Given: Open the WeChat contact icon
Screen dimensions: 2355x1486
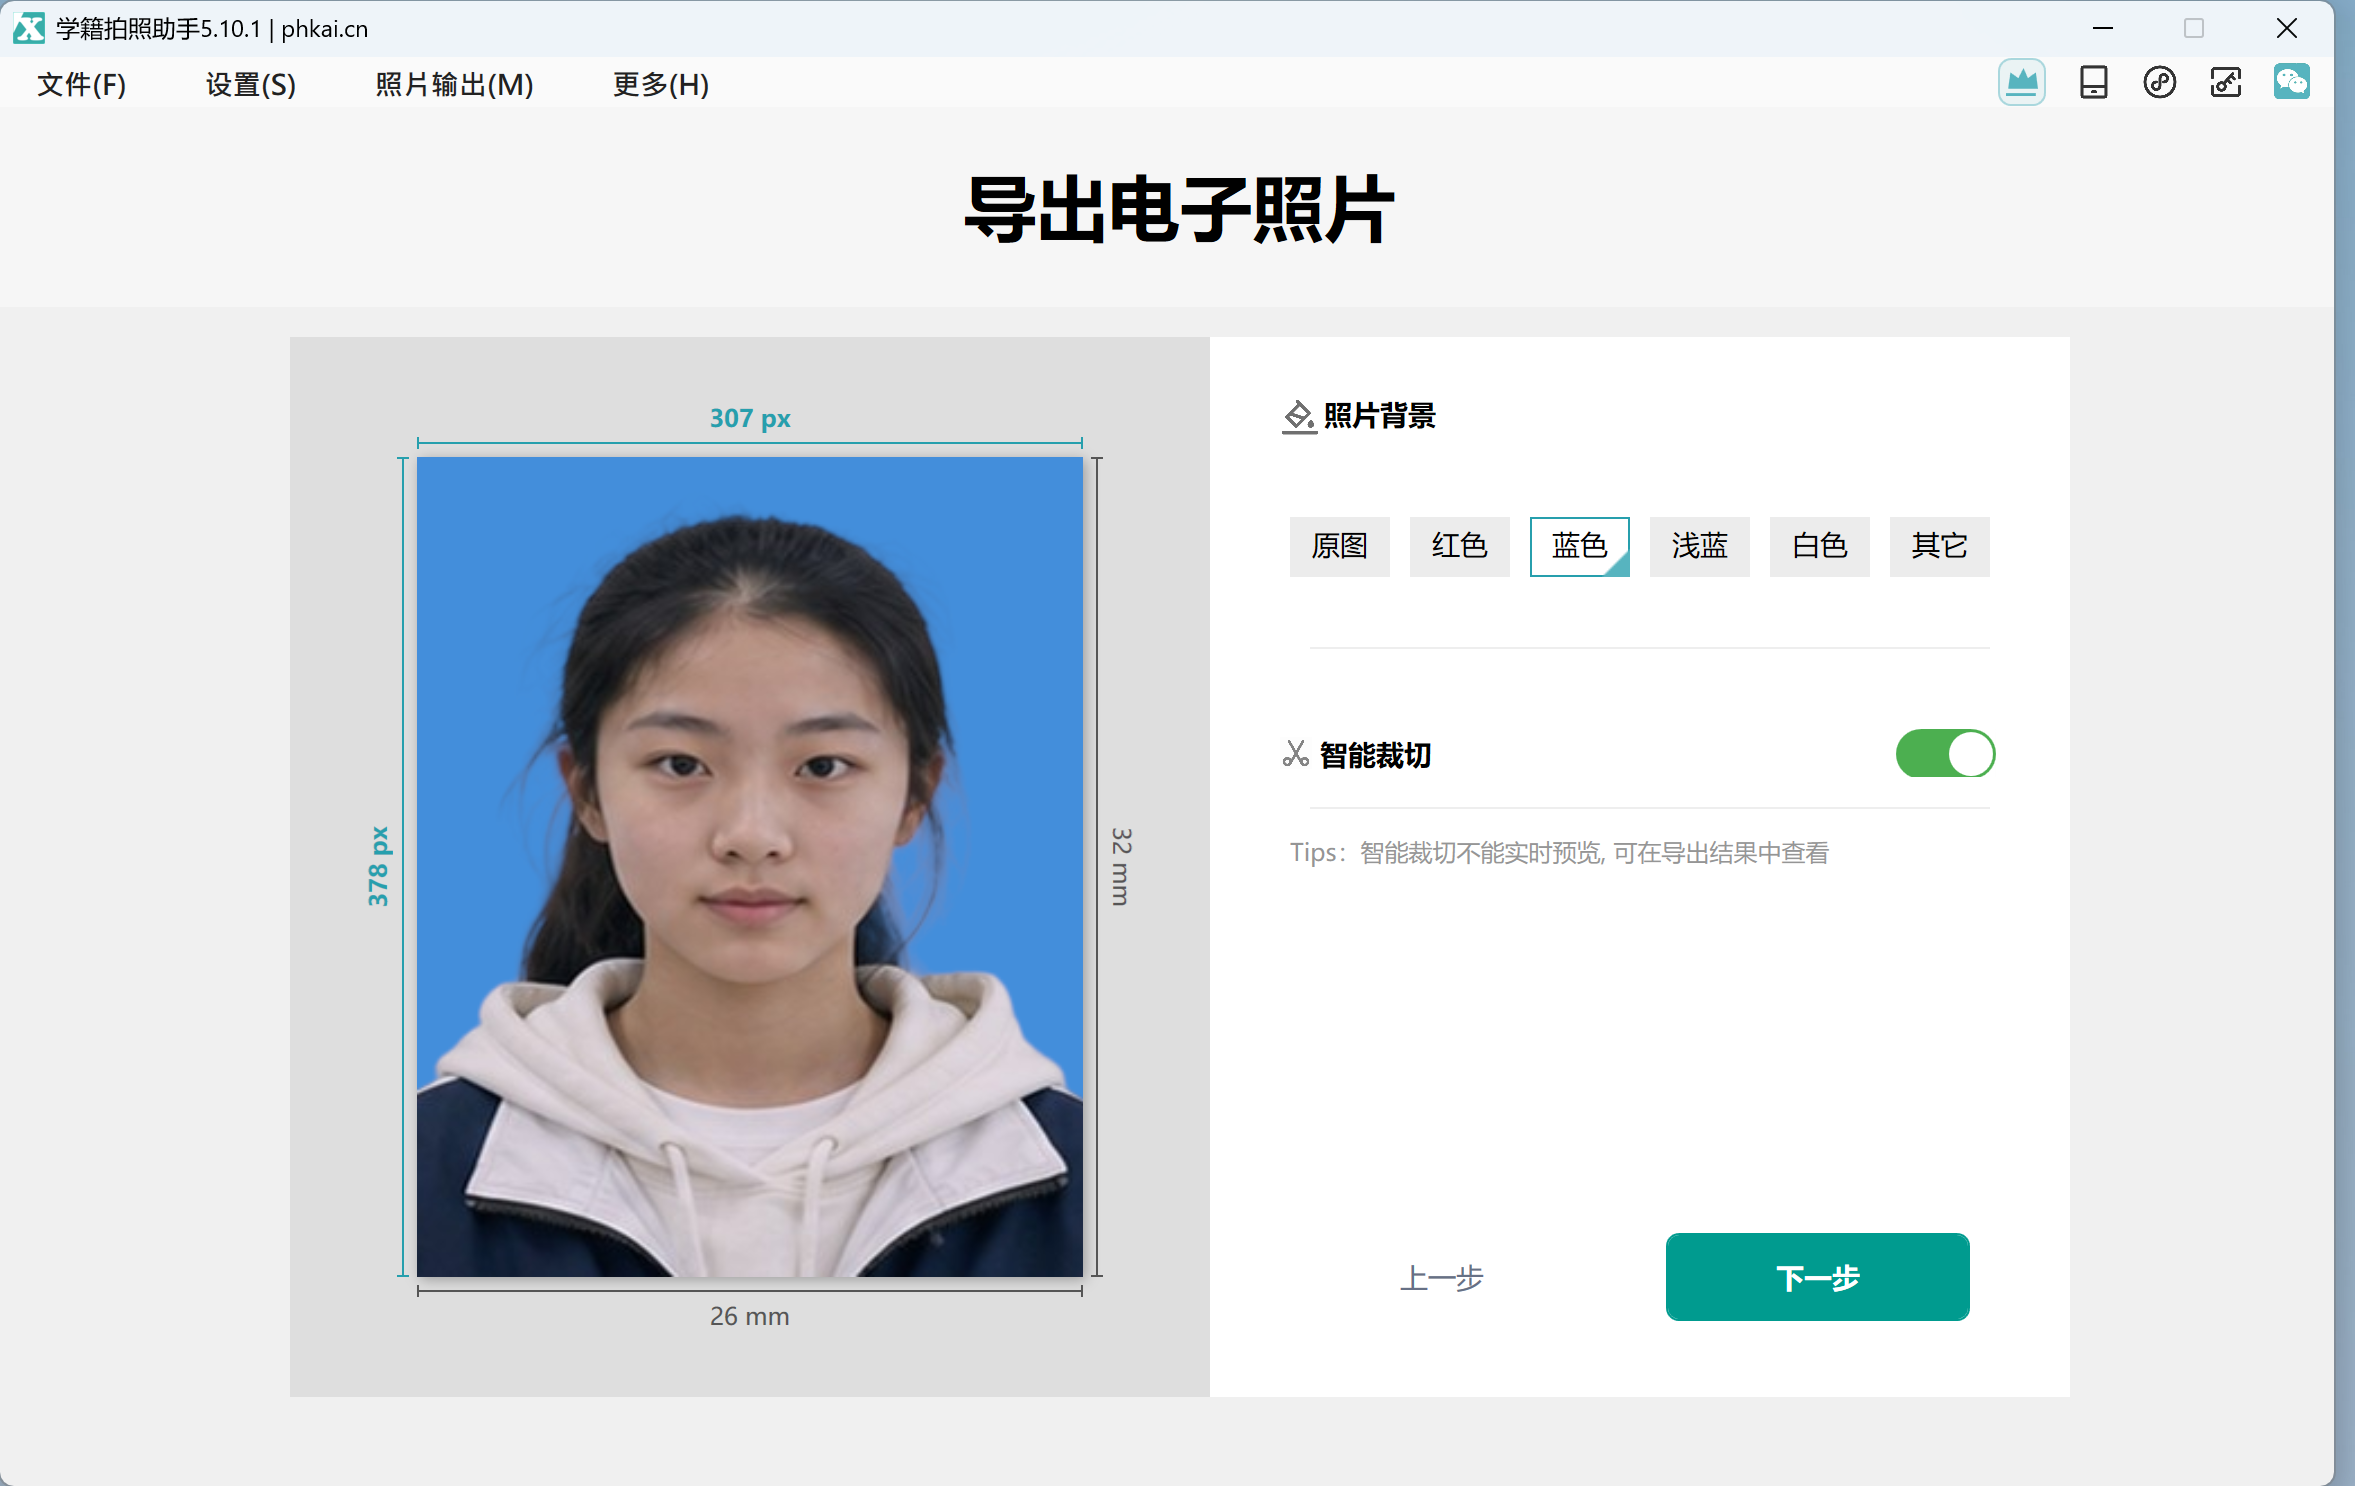Looking at the screenshot, I should point(2291,82).
